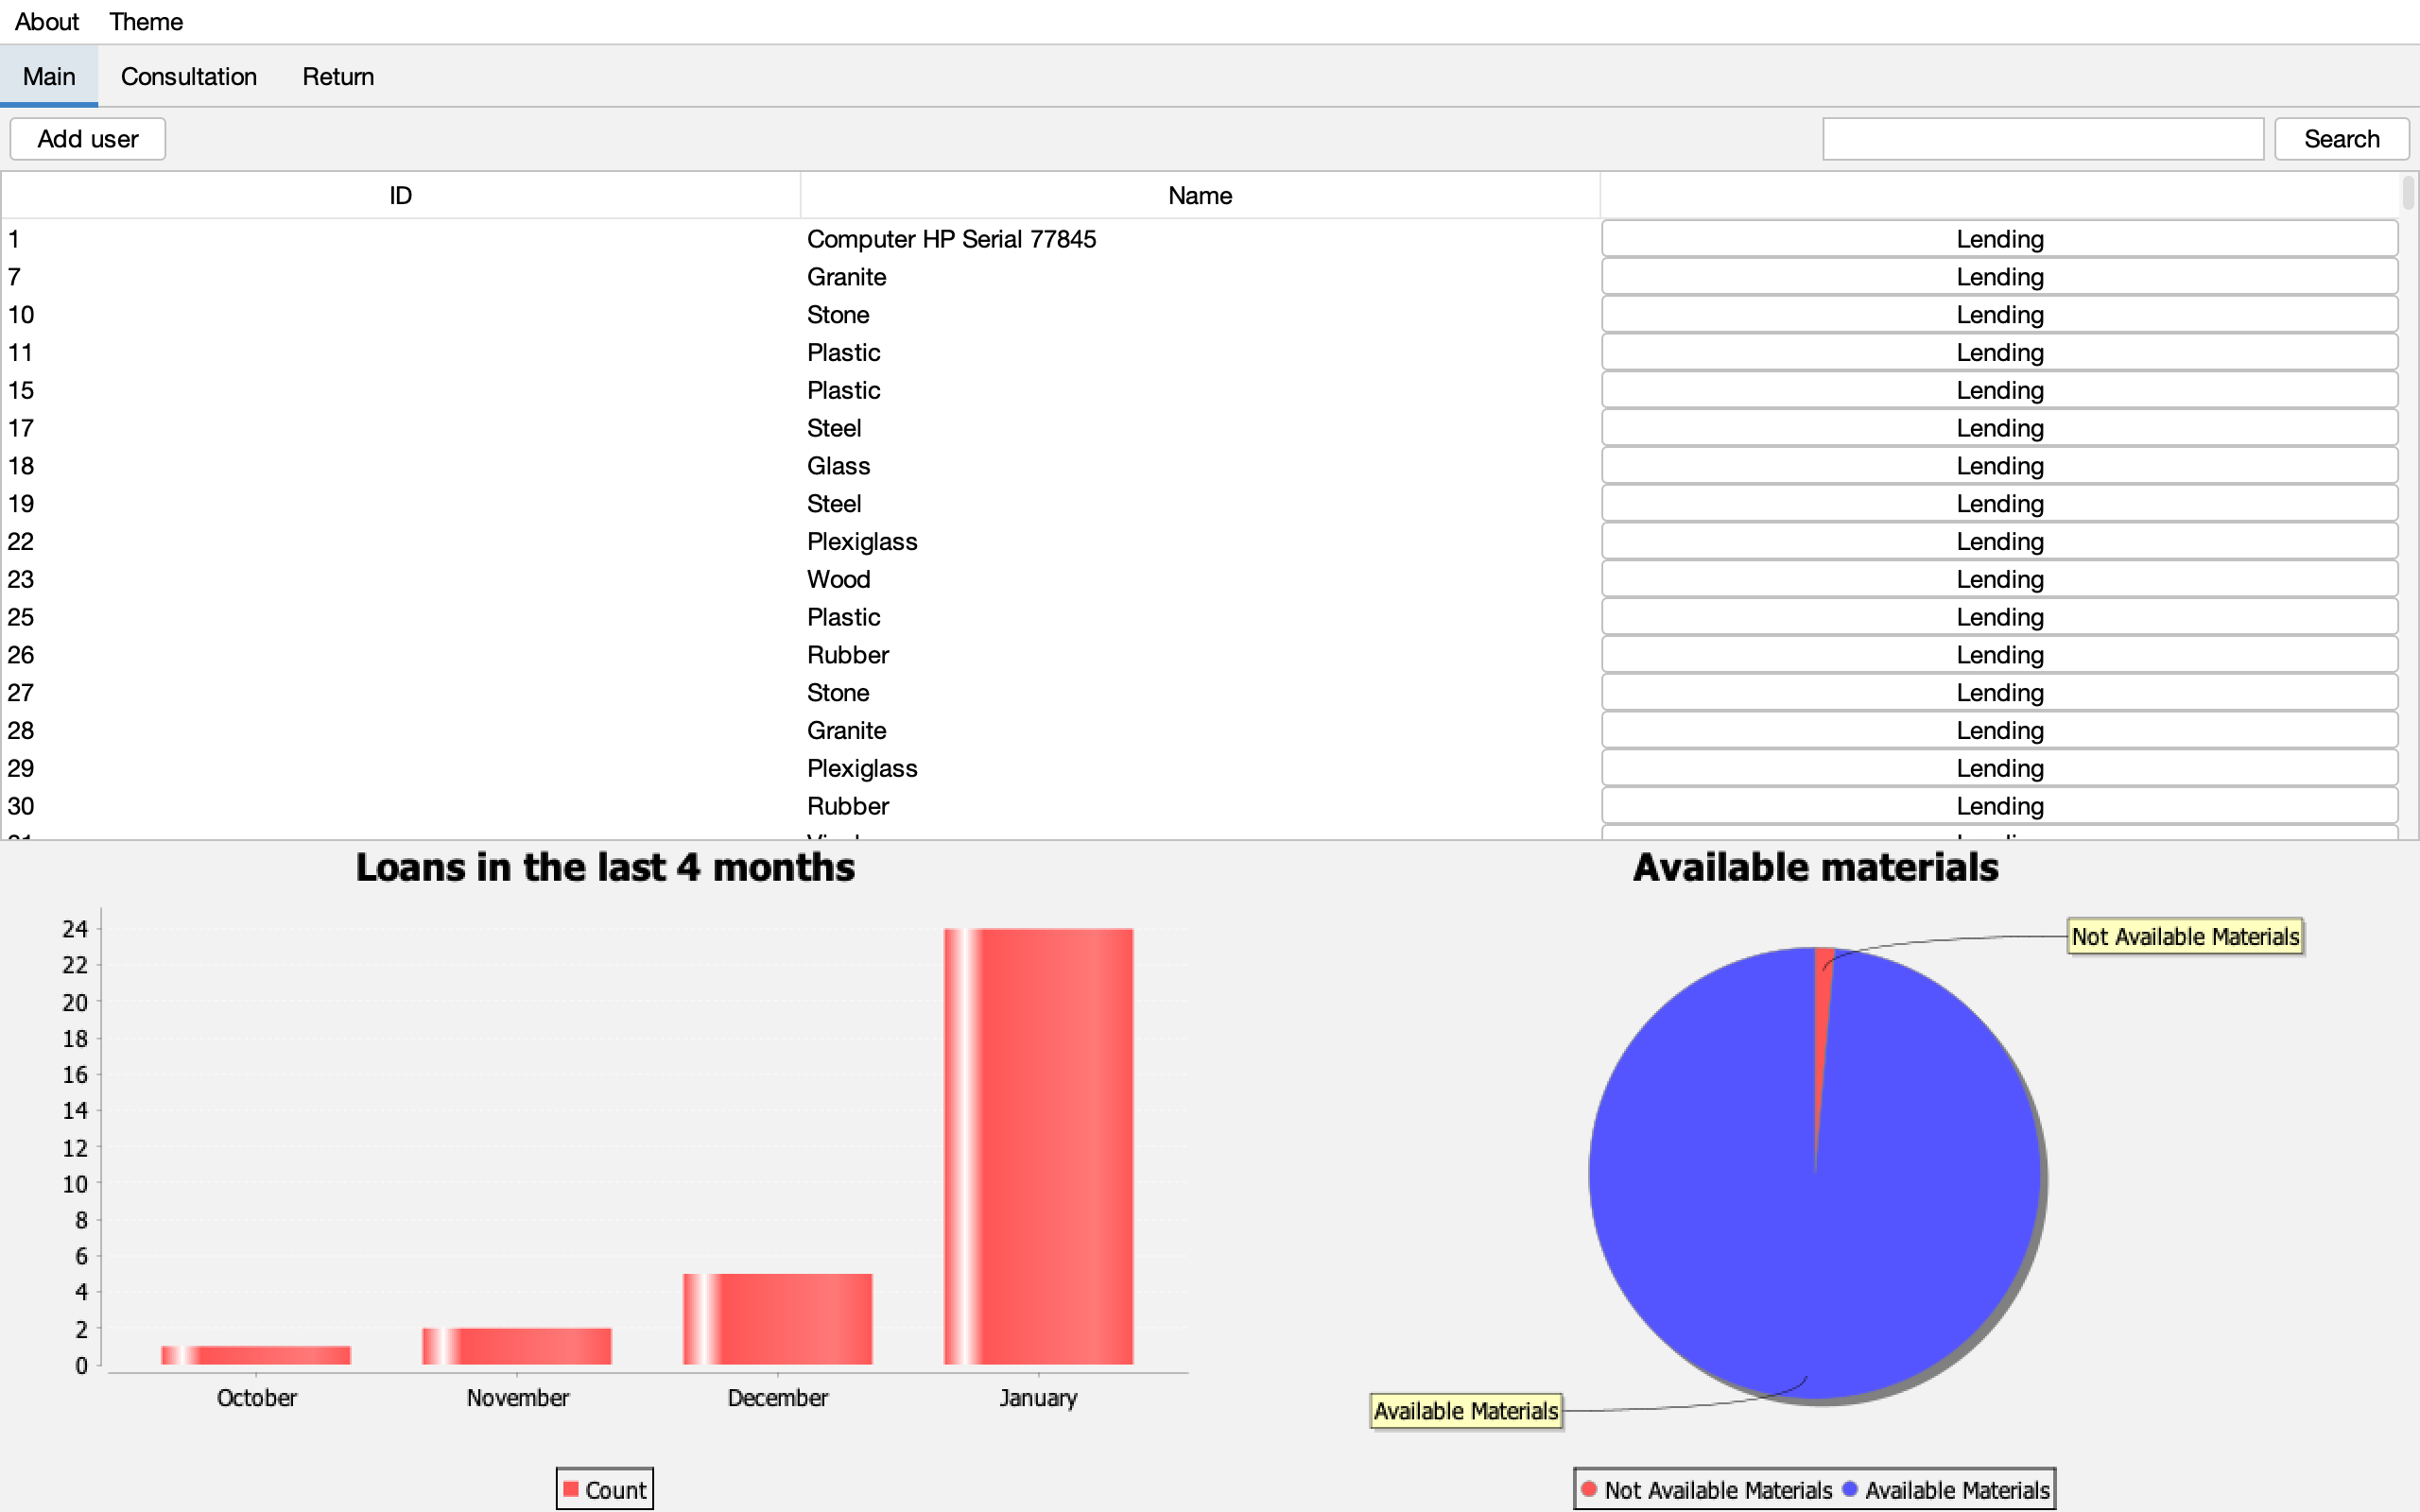Image resolution: width=2420 pixels, height=1512 pixels.
Task: Click the Lending button for Granite row 7
Action: point(2000,277)
